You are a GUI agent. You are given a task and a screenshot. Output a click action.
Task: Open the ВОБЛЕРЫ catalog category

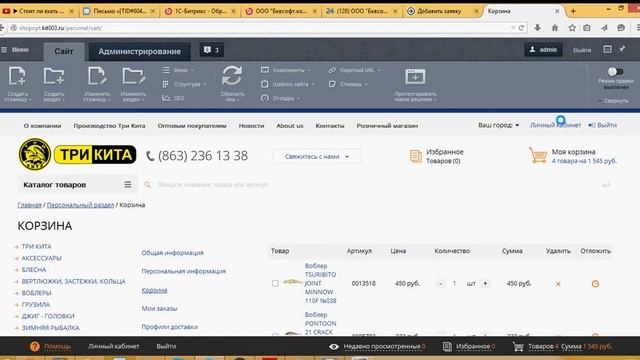[36, 293]
